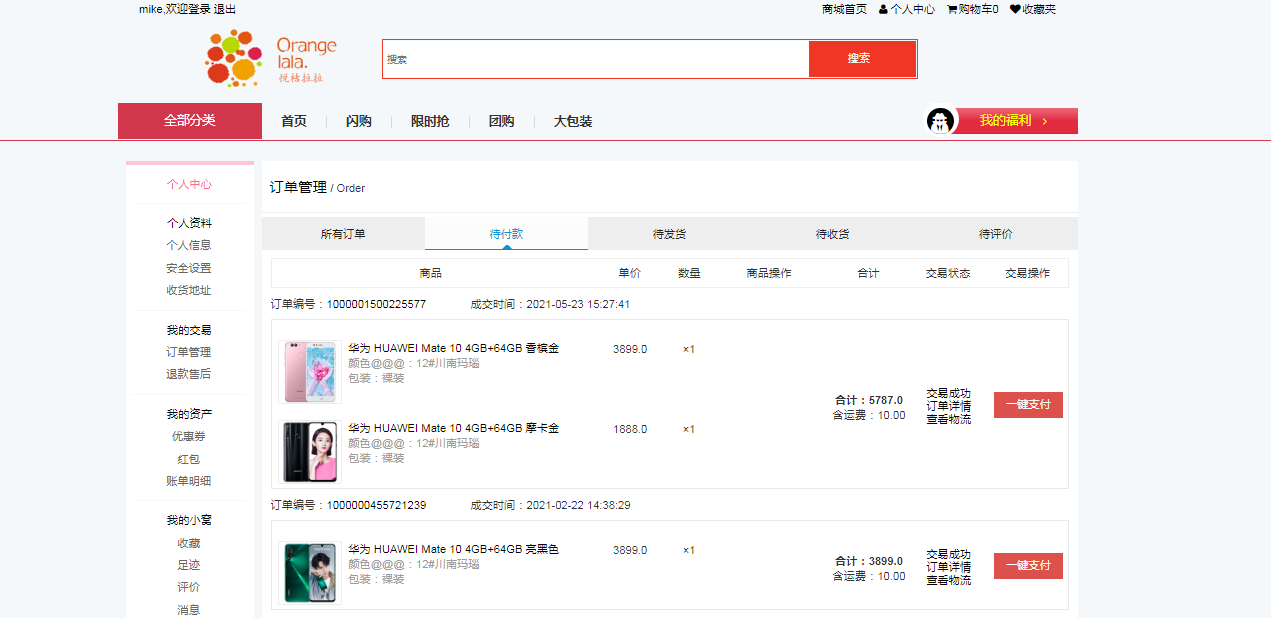This screenshot has height=618, width=1271.
Task: Open 退款售后 in sidebar
Action: [189, 374]
